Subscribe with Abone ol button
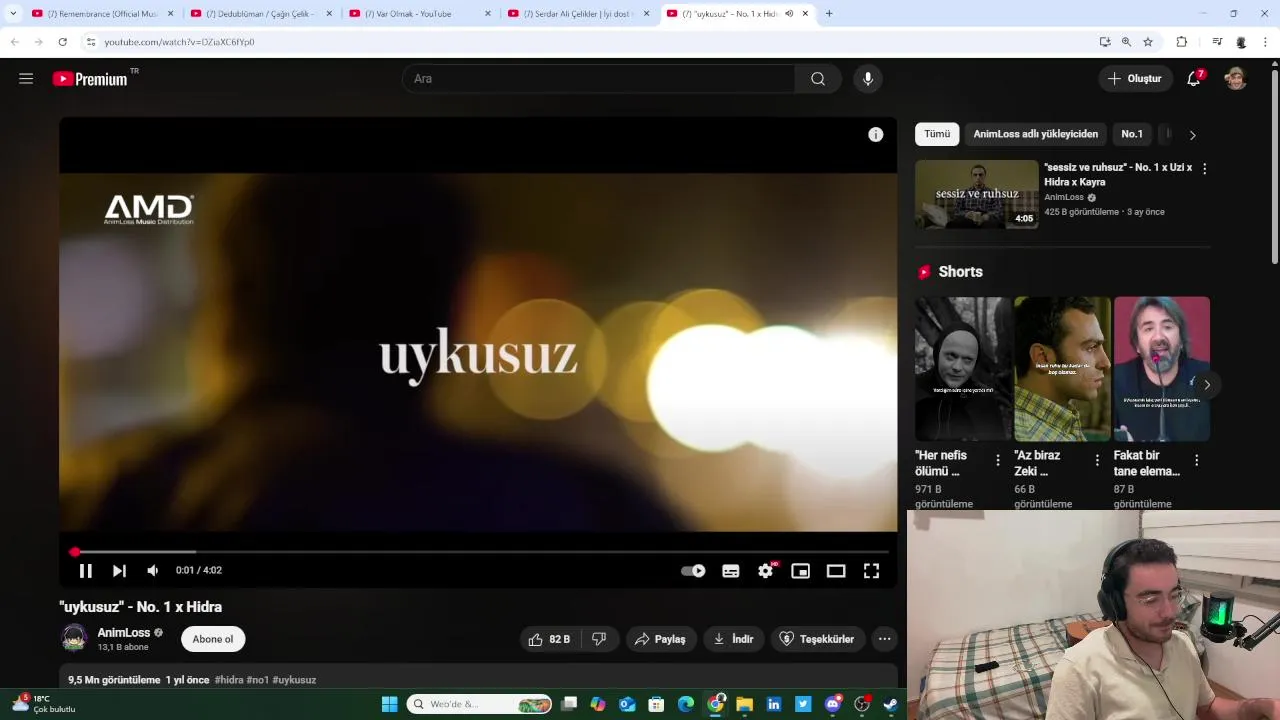 point(213,639)
